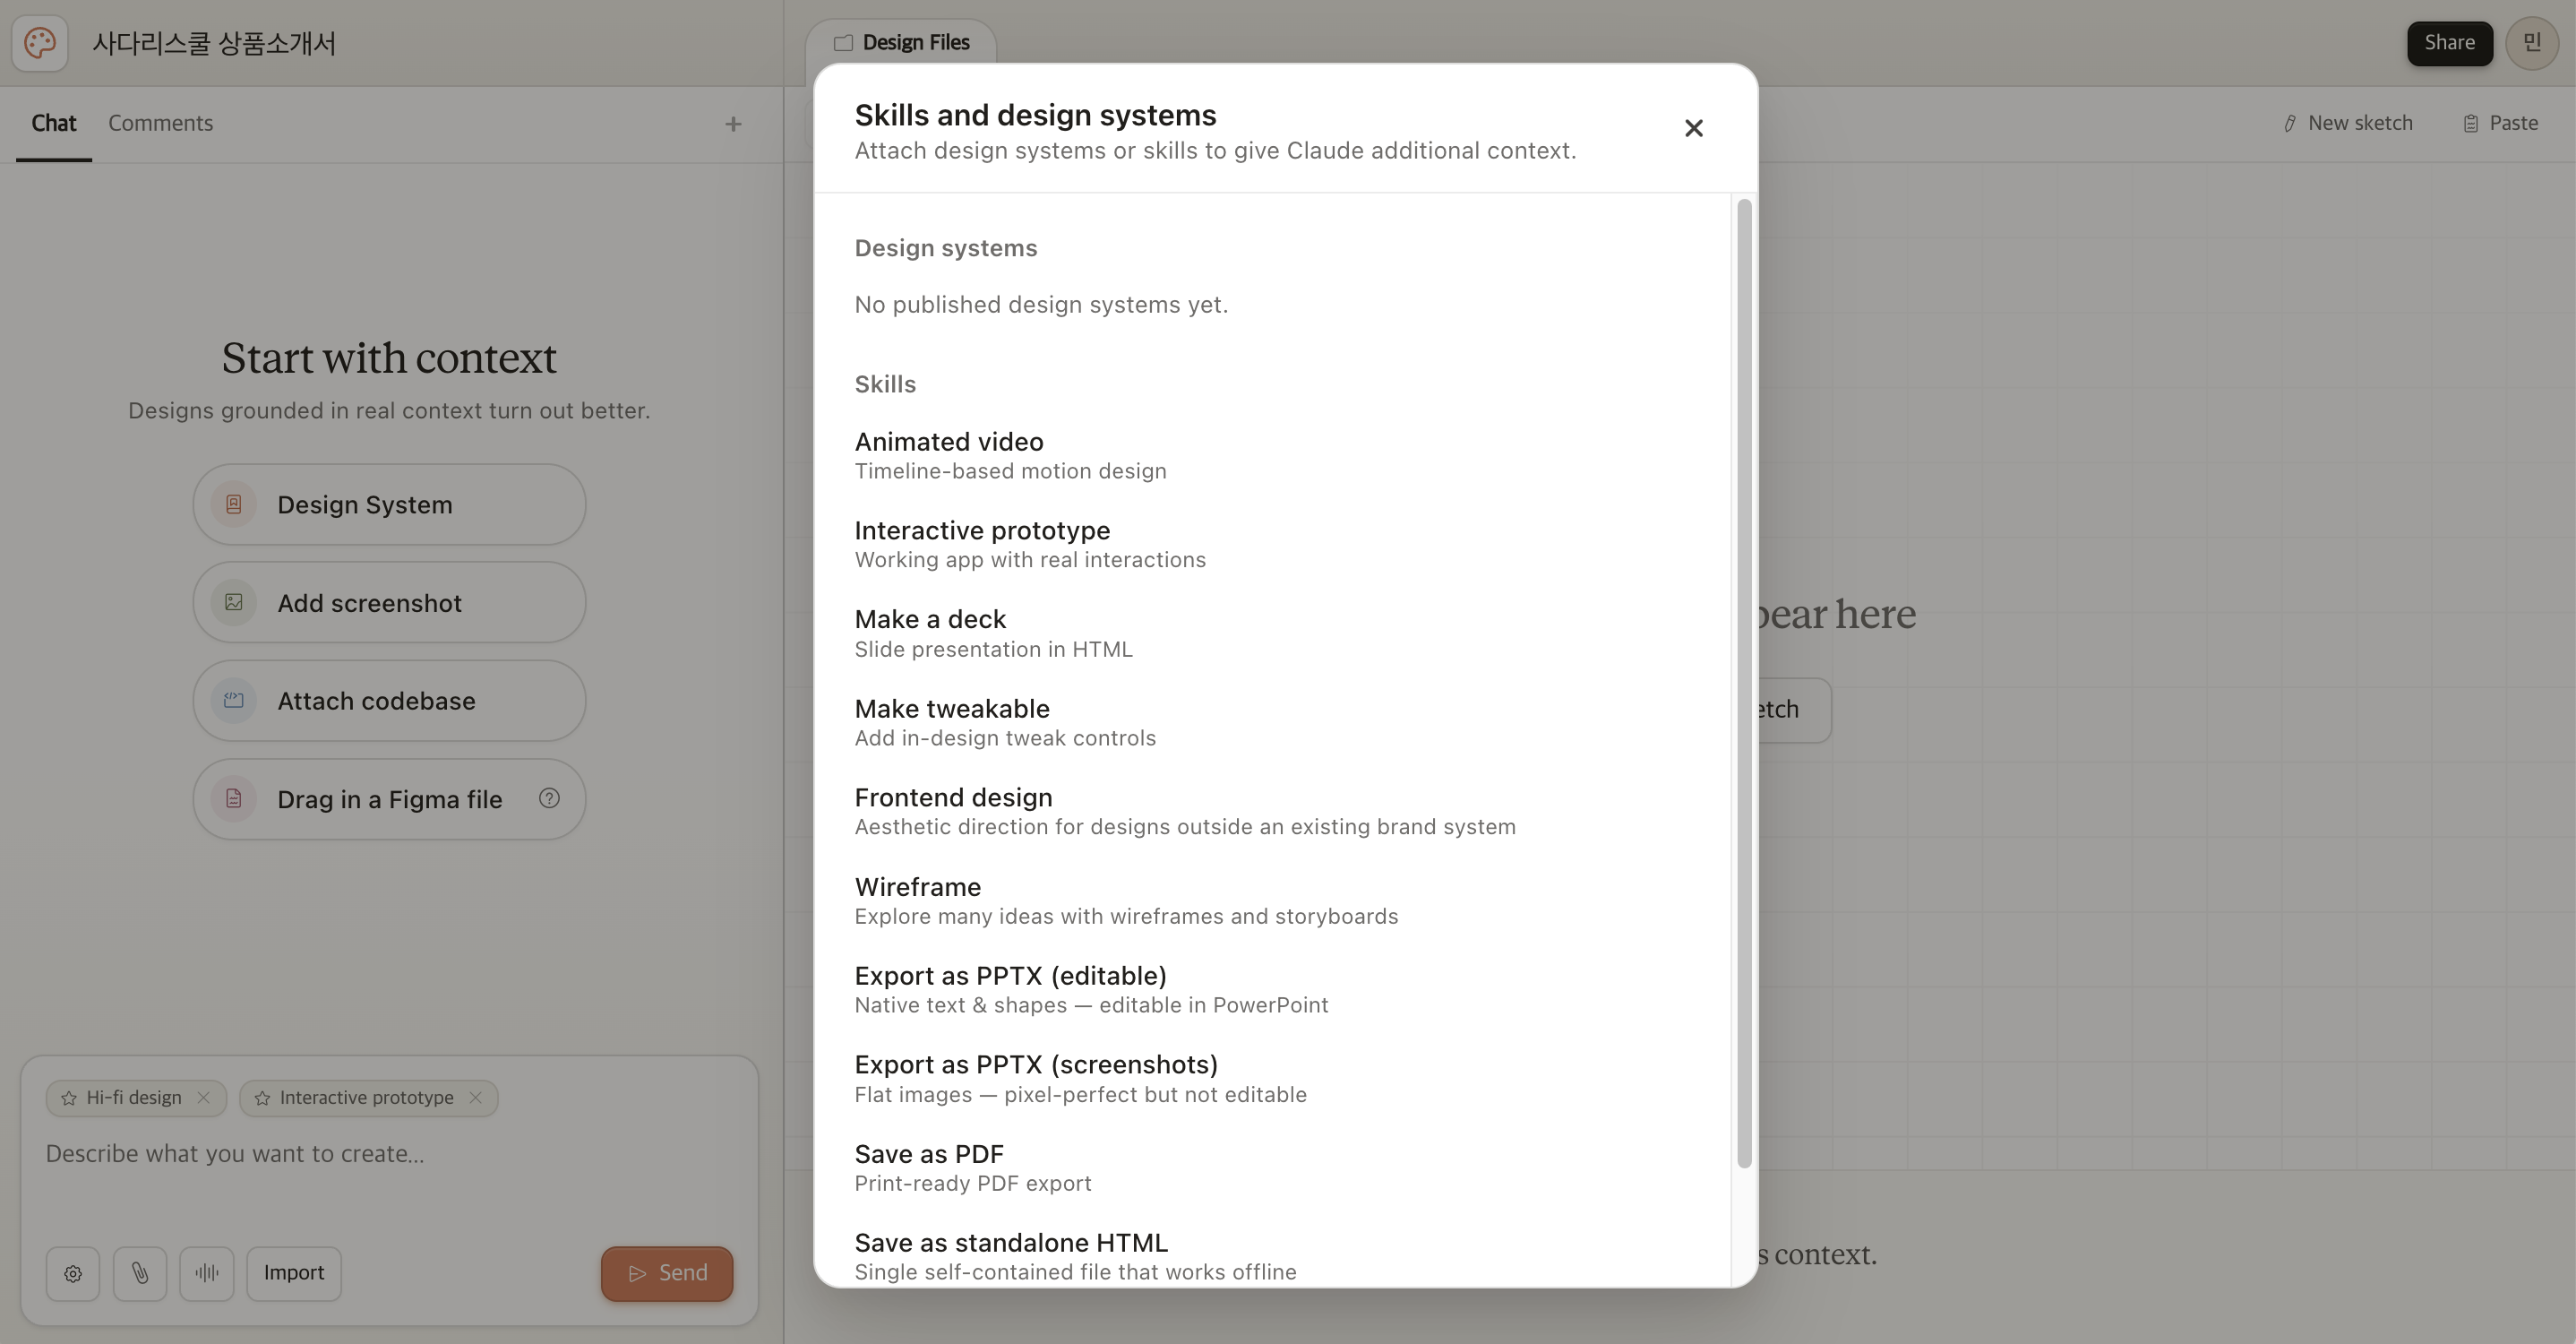Remove the Interactive prototype chip
The width and height of the screenshot is (2576, 1344).
coord(476,1097)
